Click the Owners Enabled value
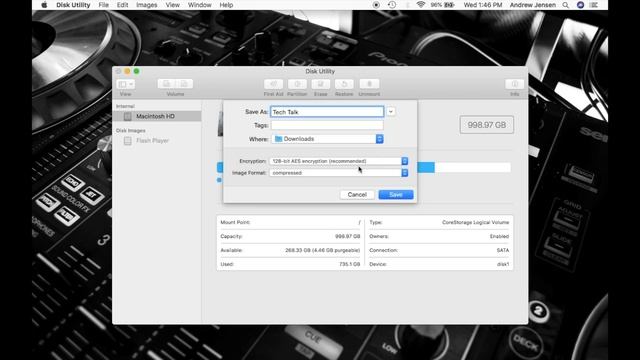The height and width of the screenshot is (360, 640). click(x=499, y=236)
